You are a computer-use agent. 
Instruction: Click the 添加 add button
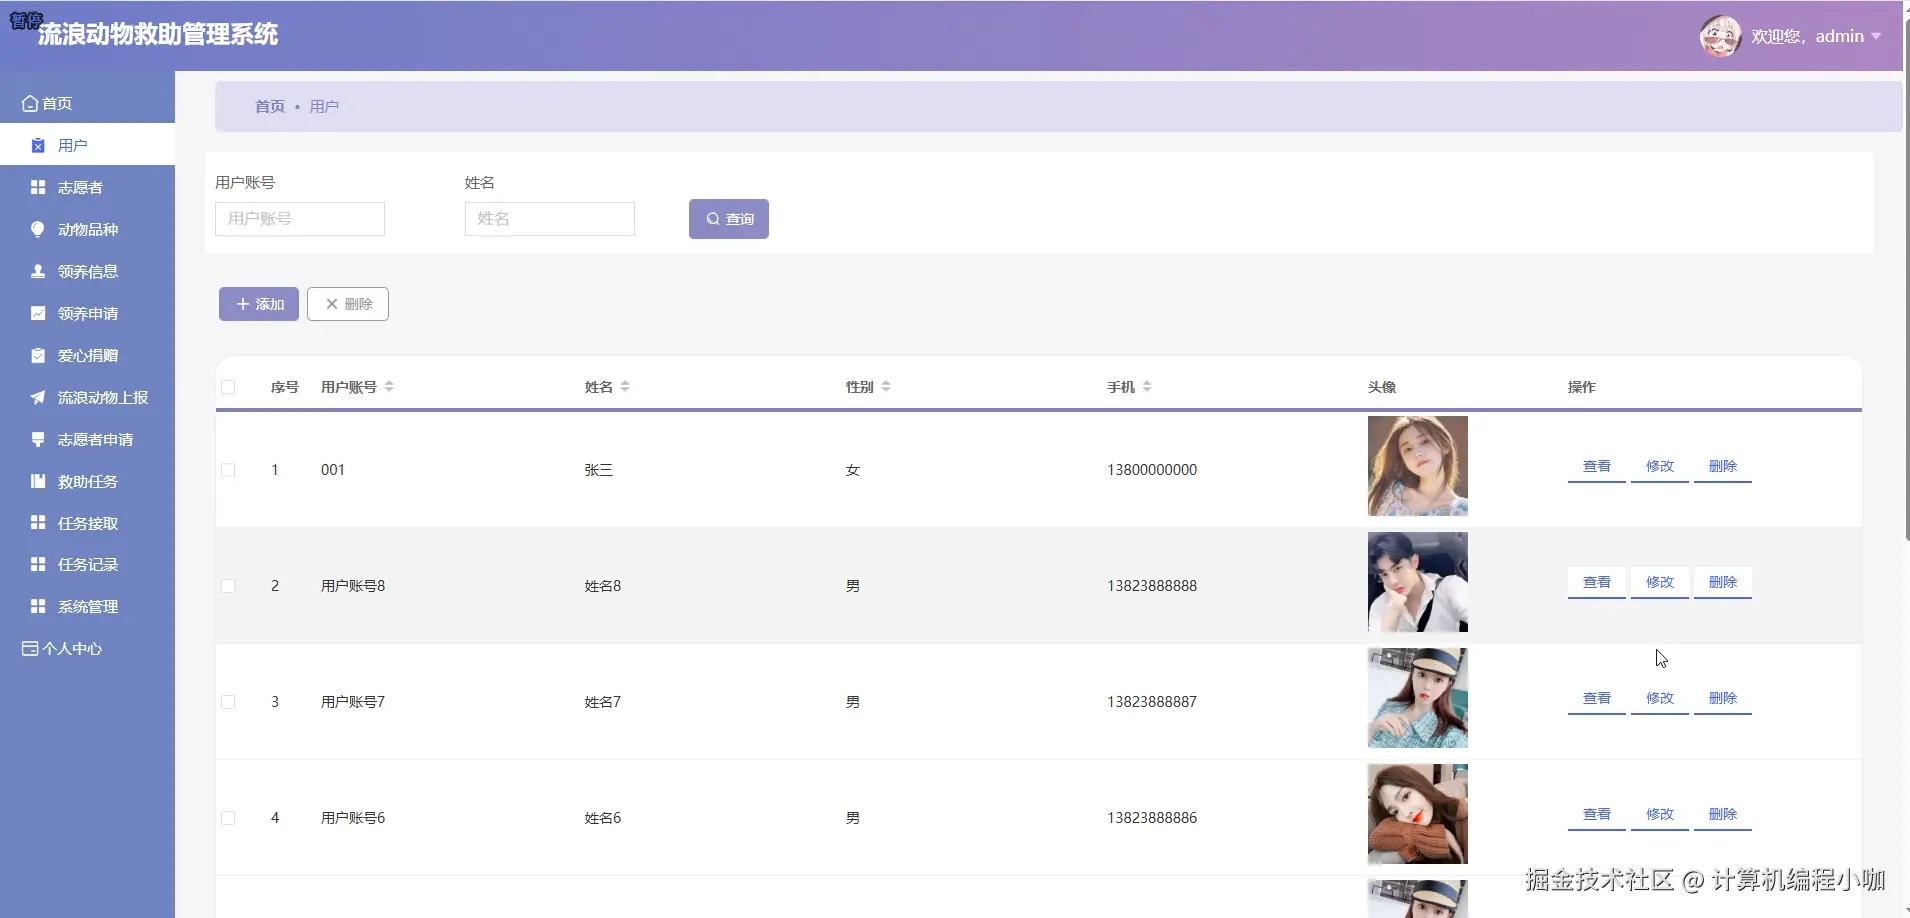(x=259, y=304)
